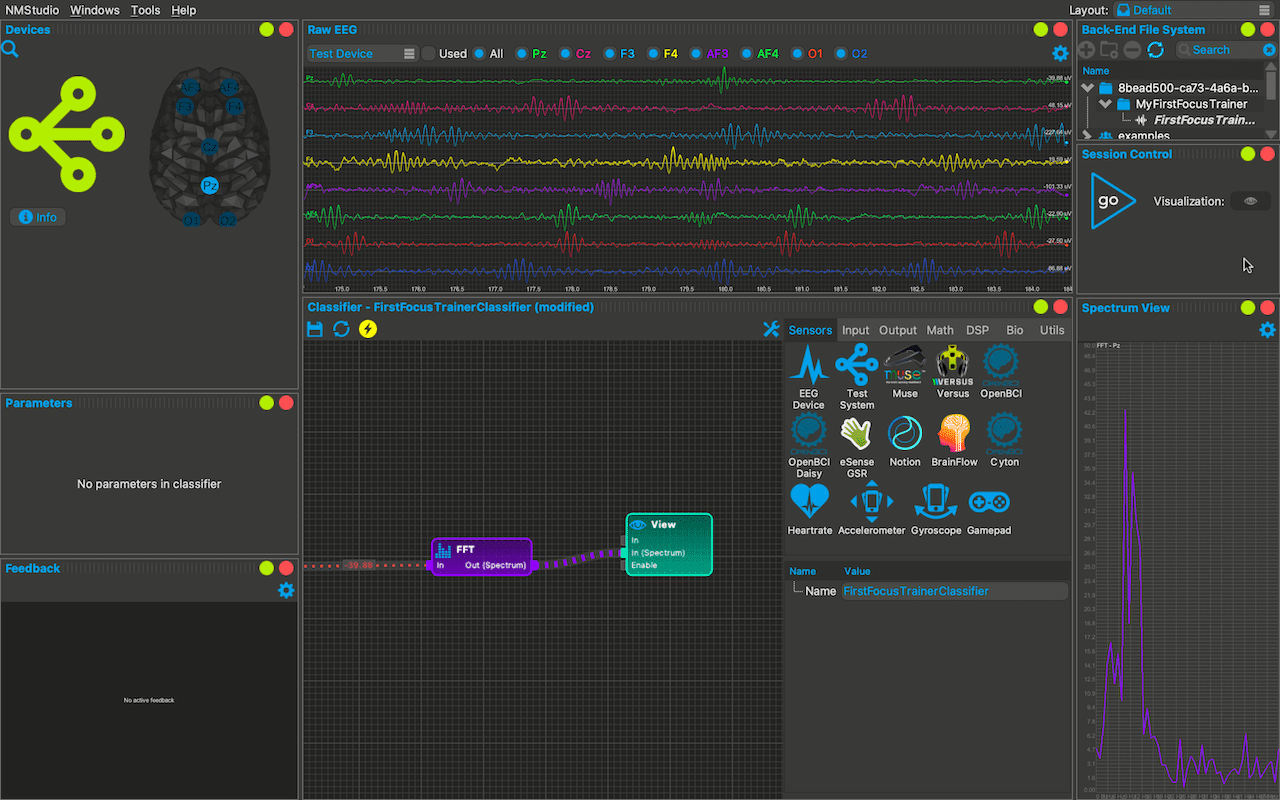Switch to the Utils node tab

(x=1052, y=330)
